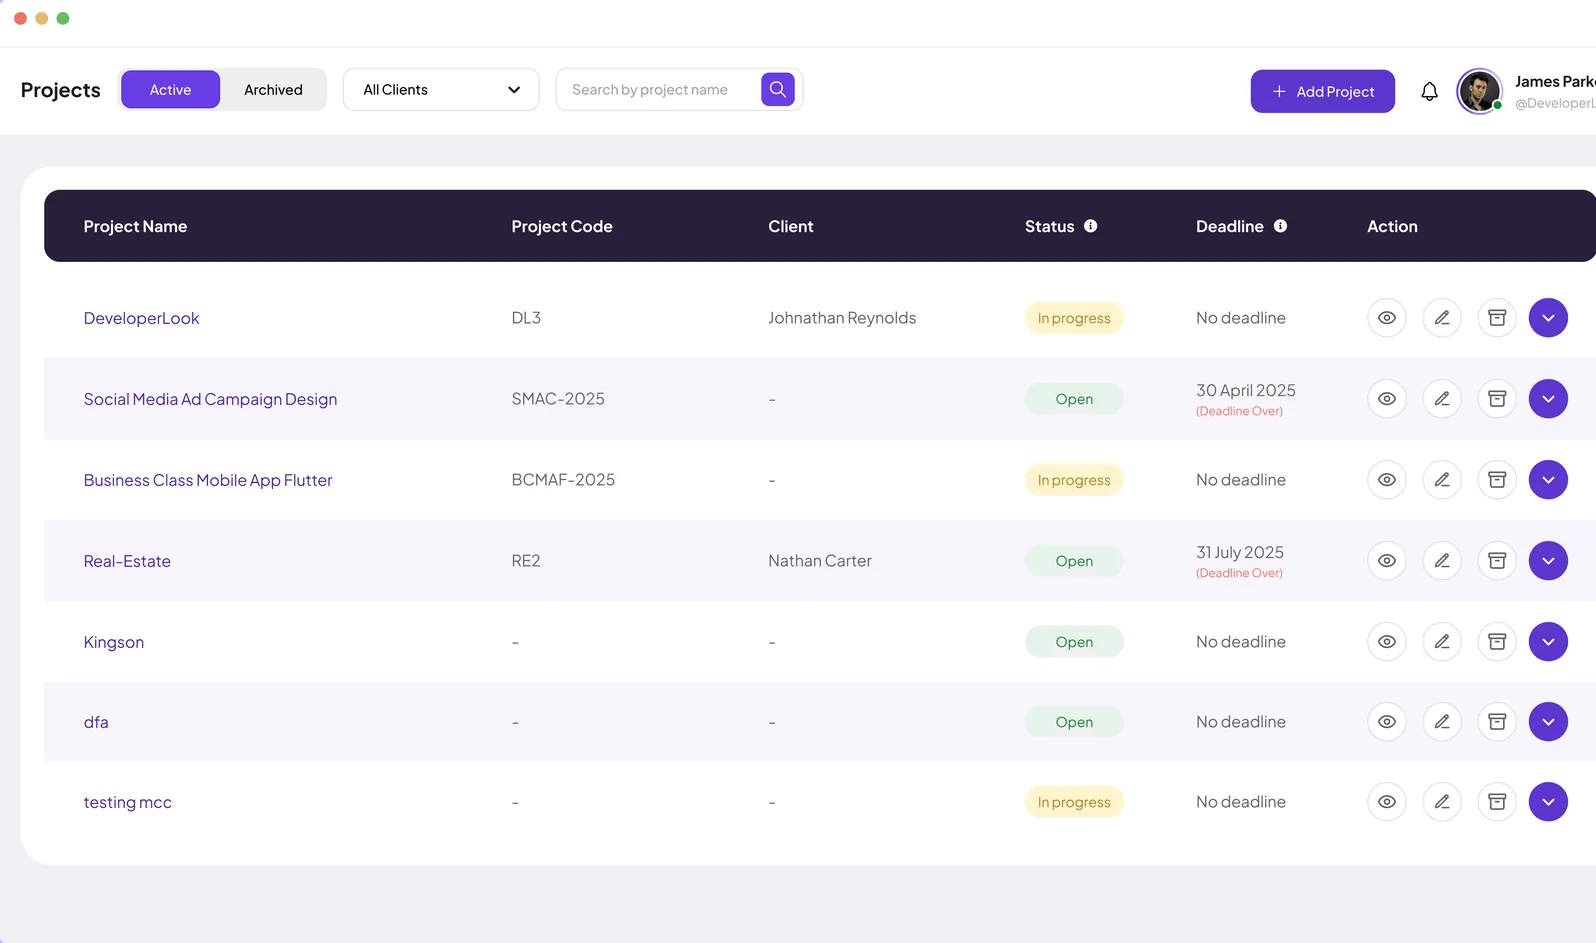Click the Status column info icon

1091,226
